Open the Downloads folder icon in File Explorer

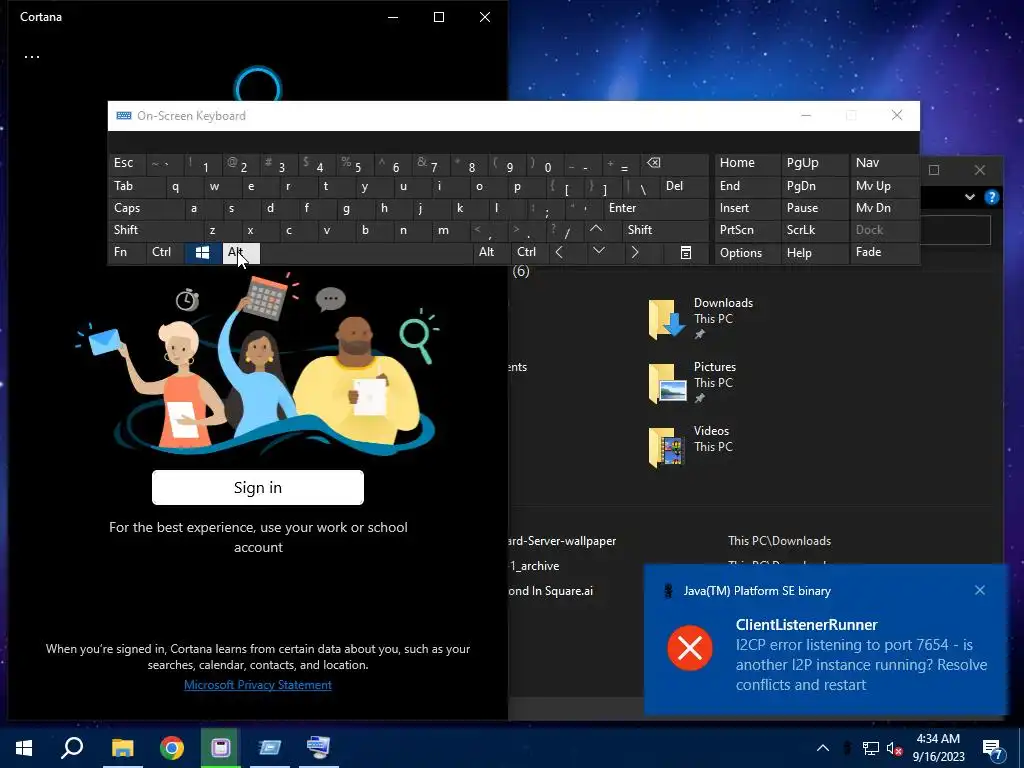[x=666, y=319]
